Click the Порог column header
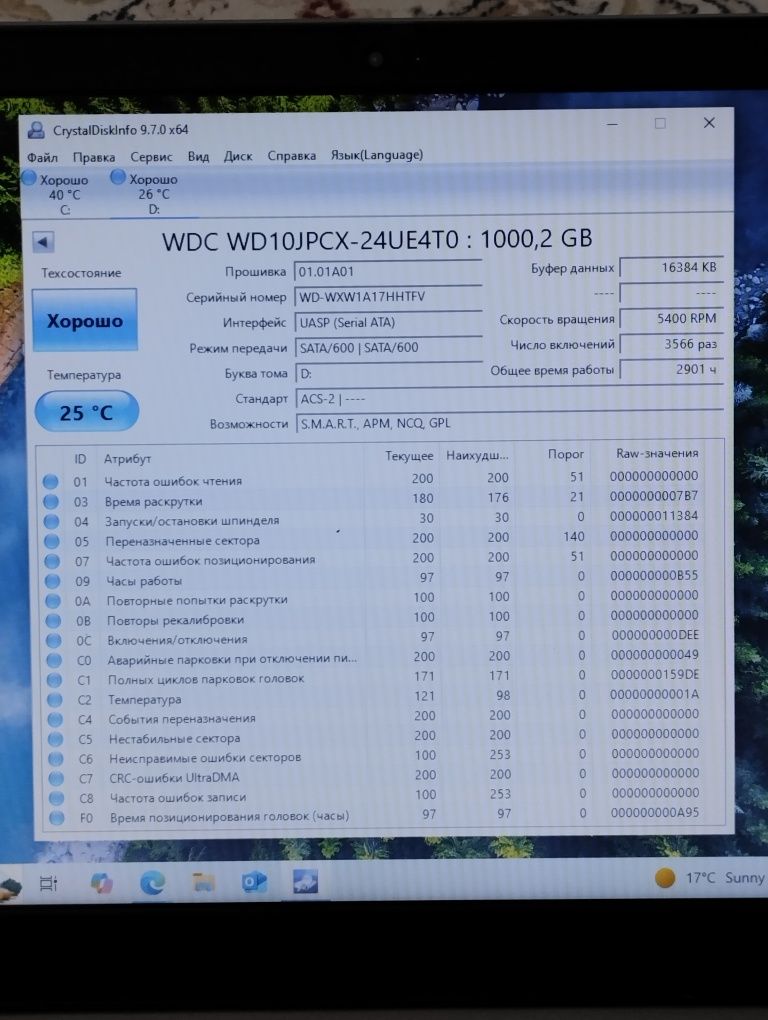 565,454
